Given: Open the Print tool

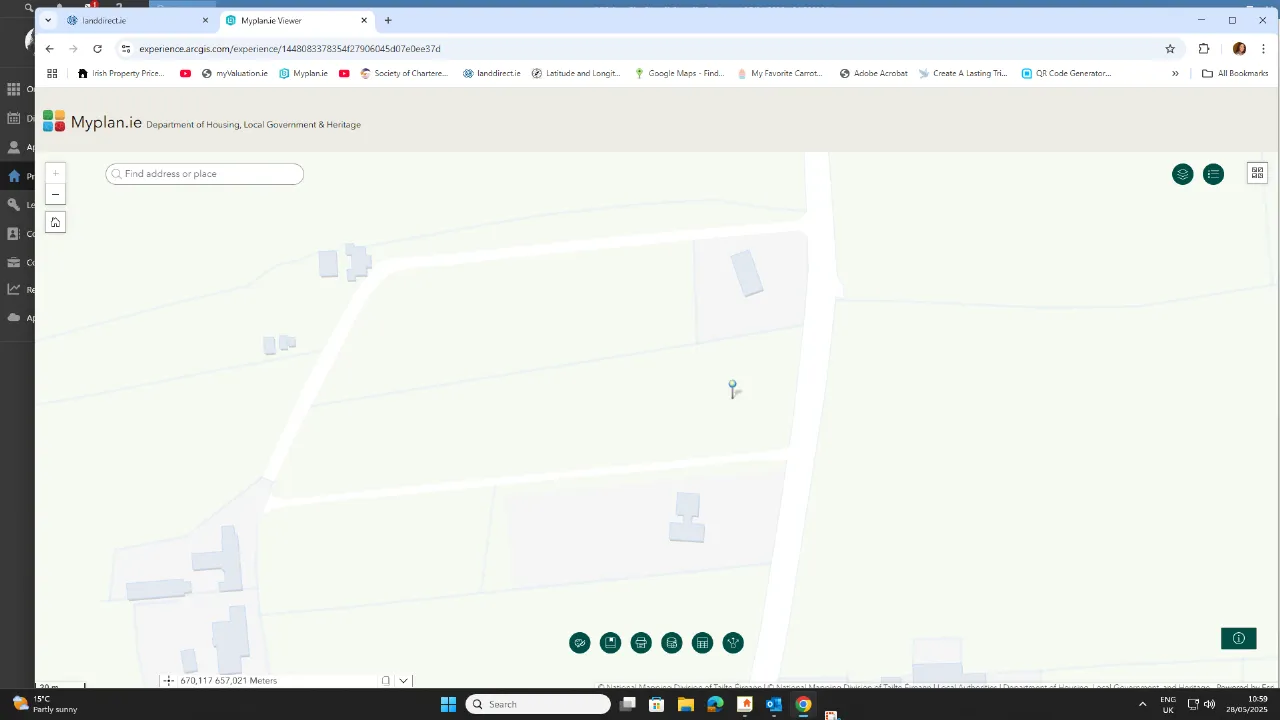Looking at the screenshot, I should [x=641, y=643].
